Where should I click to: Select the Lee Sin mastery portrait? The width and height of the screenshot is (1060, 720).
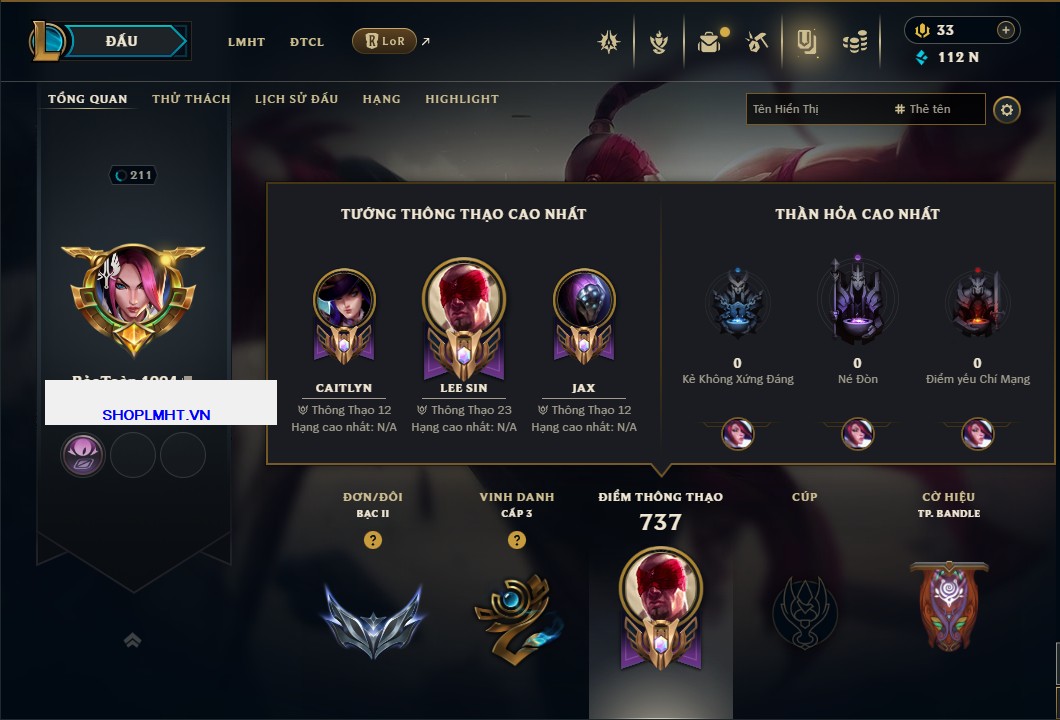pyautogui.click(x=464, y=320)
